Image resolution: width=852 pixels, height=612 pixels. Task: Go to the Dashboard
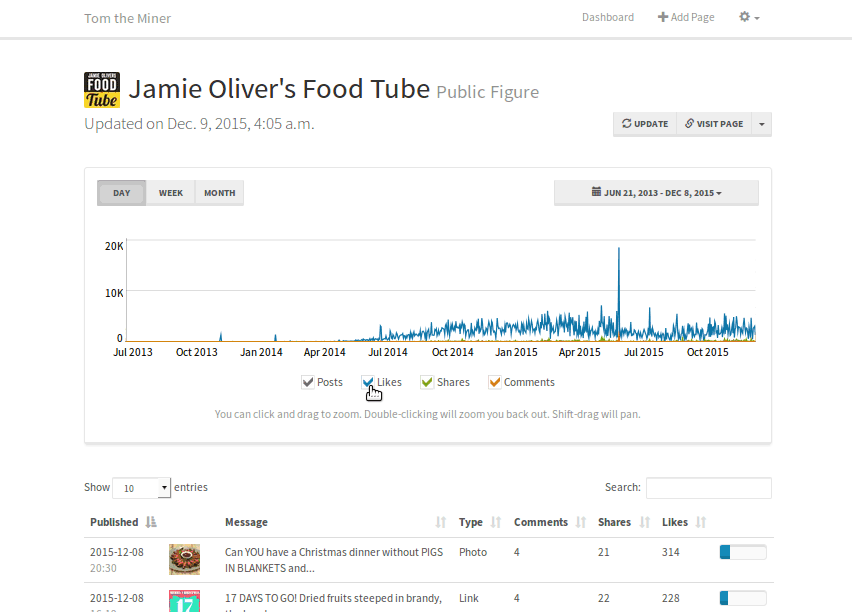coord(607,17)
